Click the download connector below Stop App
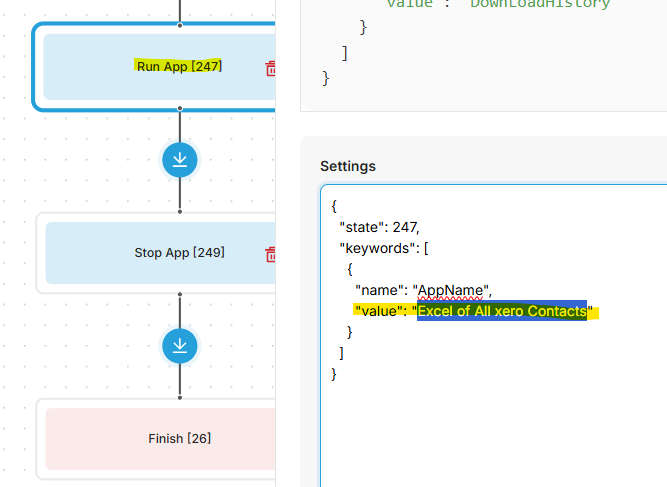The width and height of the screenshot is (667, 487). click(x=180, y=346)
